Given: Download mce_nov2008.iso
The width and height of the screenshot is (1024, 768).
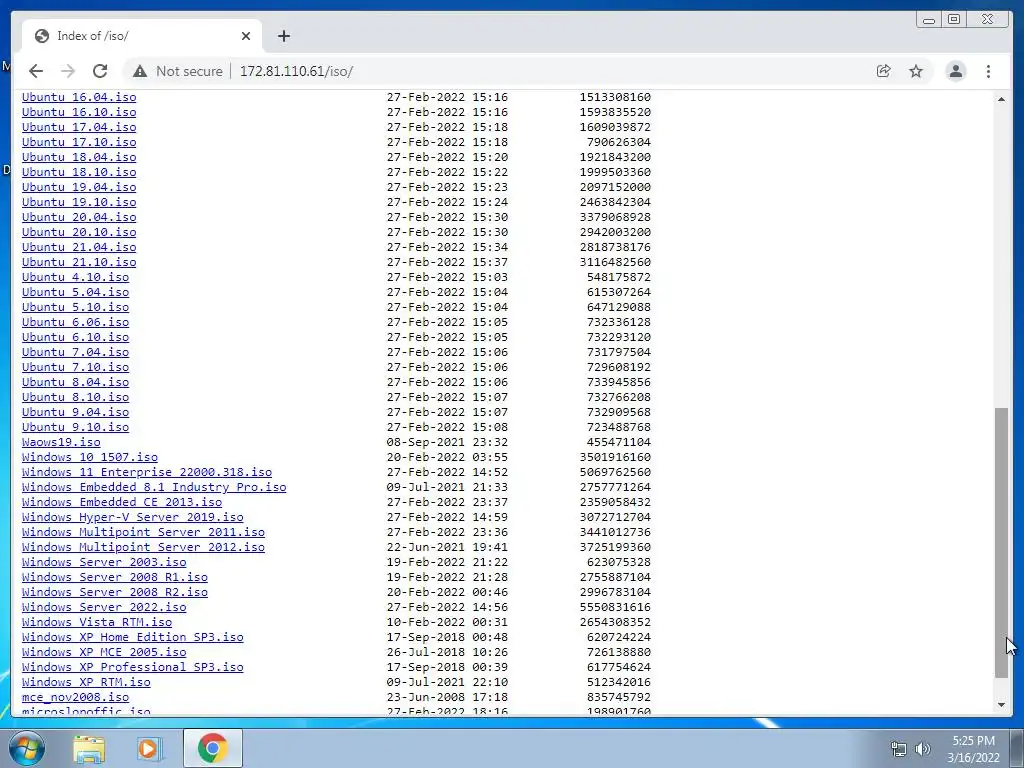Looking at the screenshot, I should [x=75, y=698].
